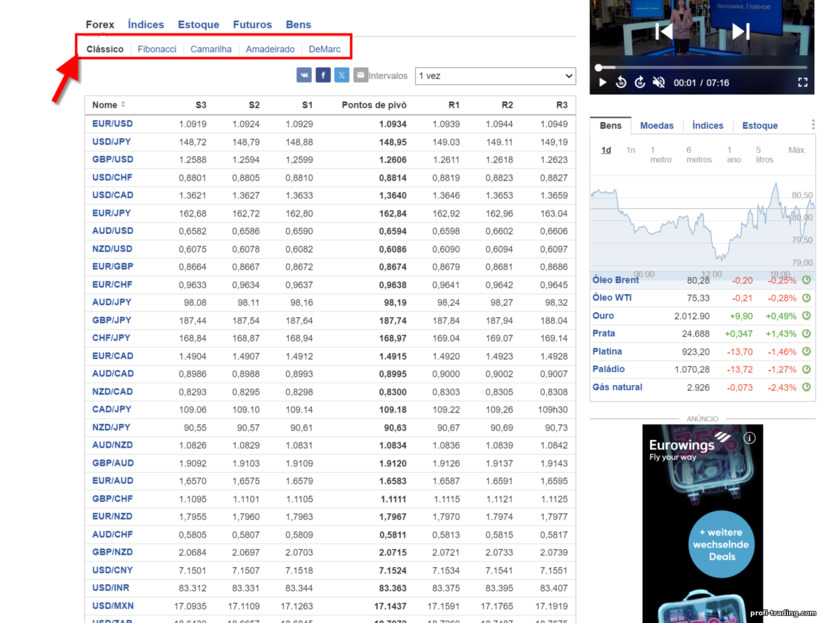The image size is (822, 623).
Task: Sort table by Nome column
Action: (108, 105)
